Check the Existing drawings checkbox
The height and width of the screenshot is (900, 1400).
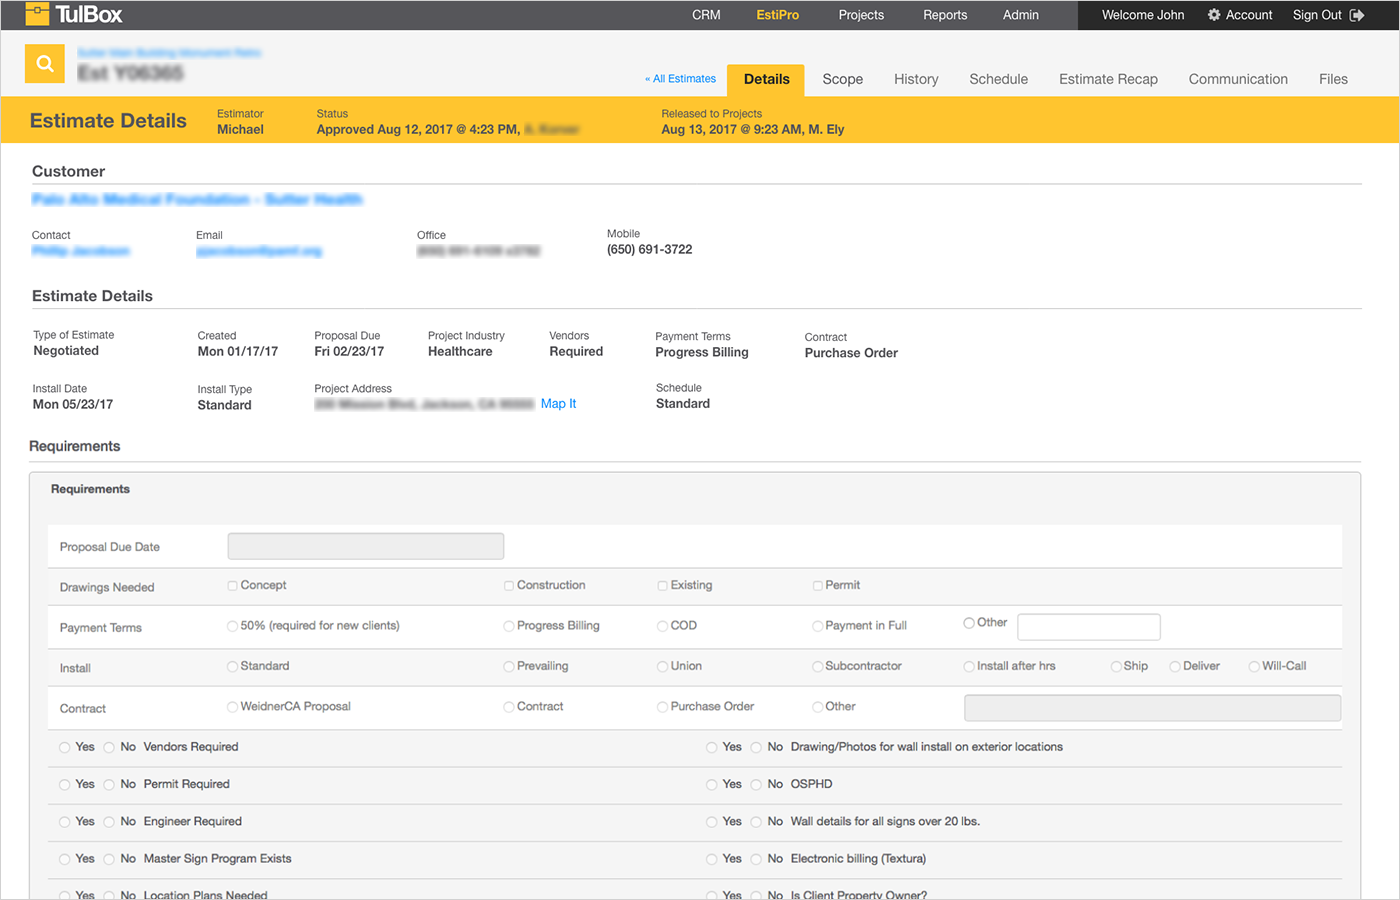tap(662, 586)
